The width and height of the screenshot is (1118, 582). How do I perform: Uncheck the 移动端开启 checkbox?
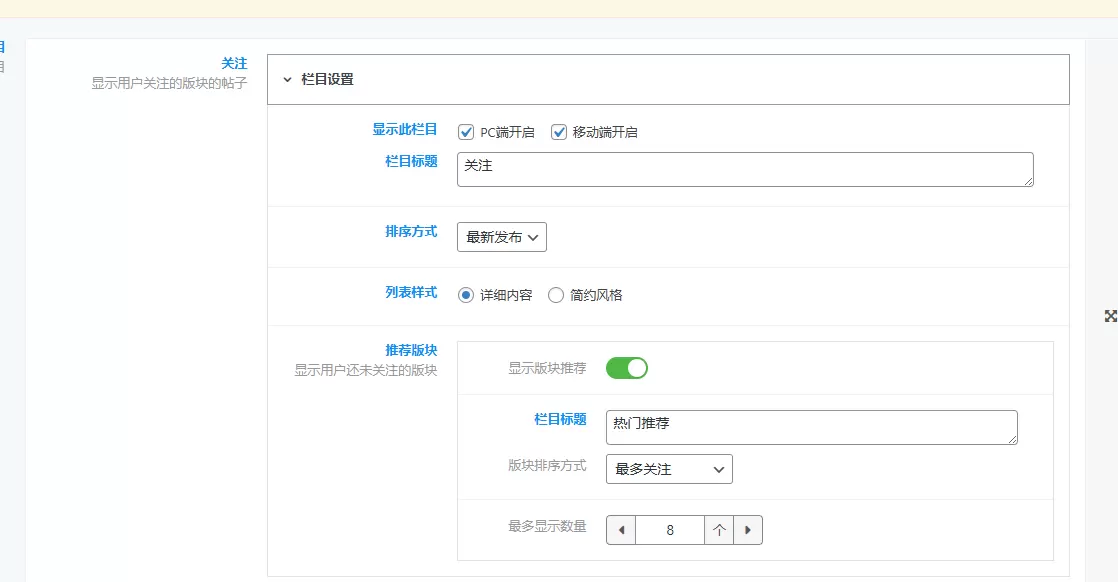558,132
